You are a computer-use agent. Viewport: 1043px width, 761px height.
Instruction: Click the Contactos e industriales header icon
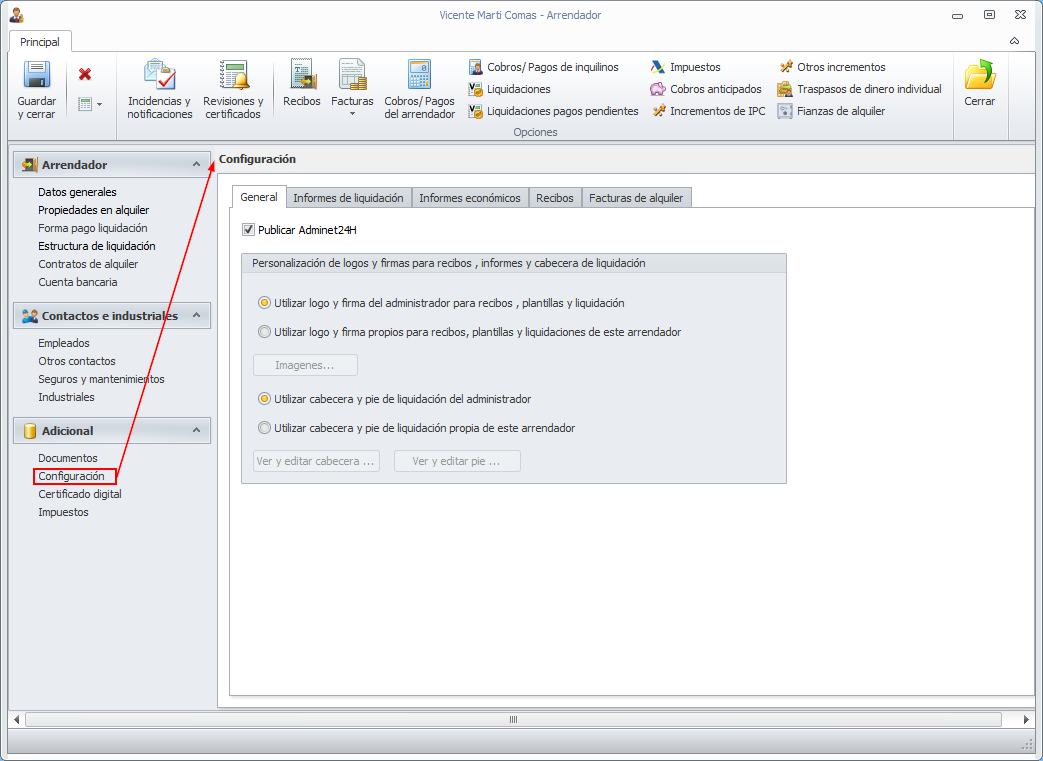pyautogui.click(x=29, y=316)
